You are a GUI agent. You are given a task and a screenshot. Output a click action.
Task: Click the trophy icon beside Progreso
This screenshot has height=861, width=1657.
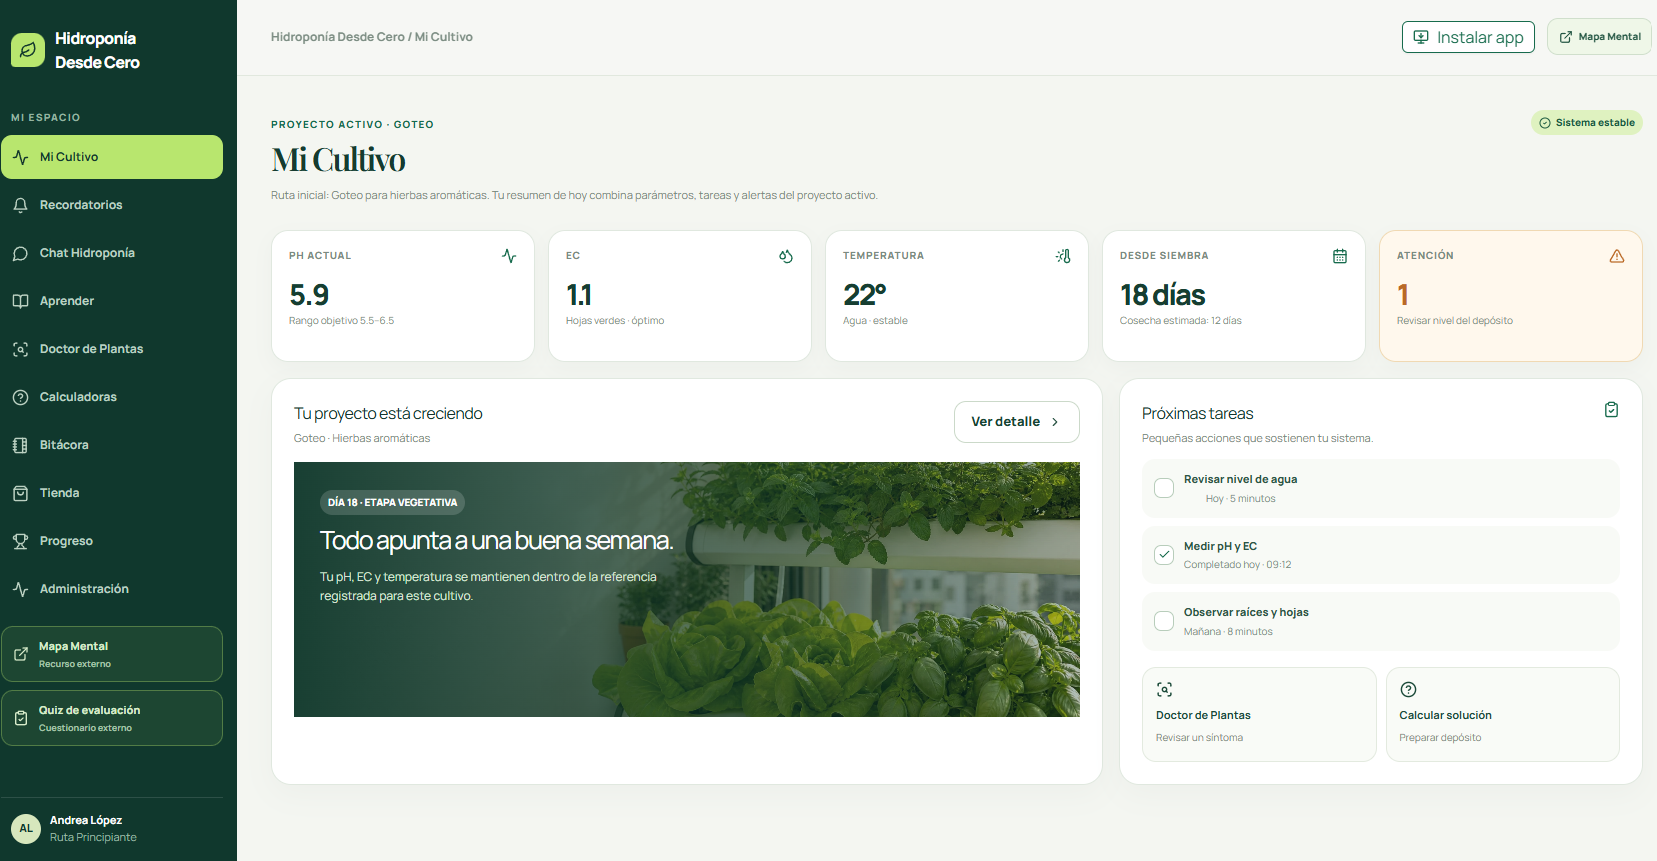point(20,541)
